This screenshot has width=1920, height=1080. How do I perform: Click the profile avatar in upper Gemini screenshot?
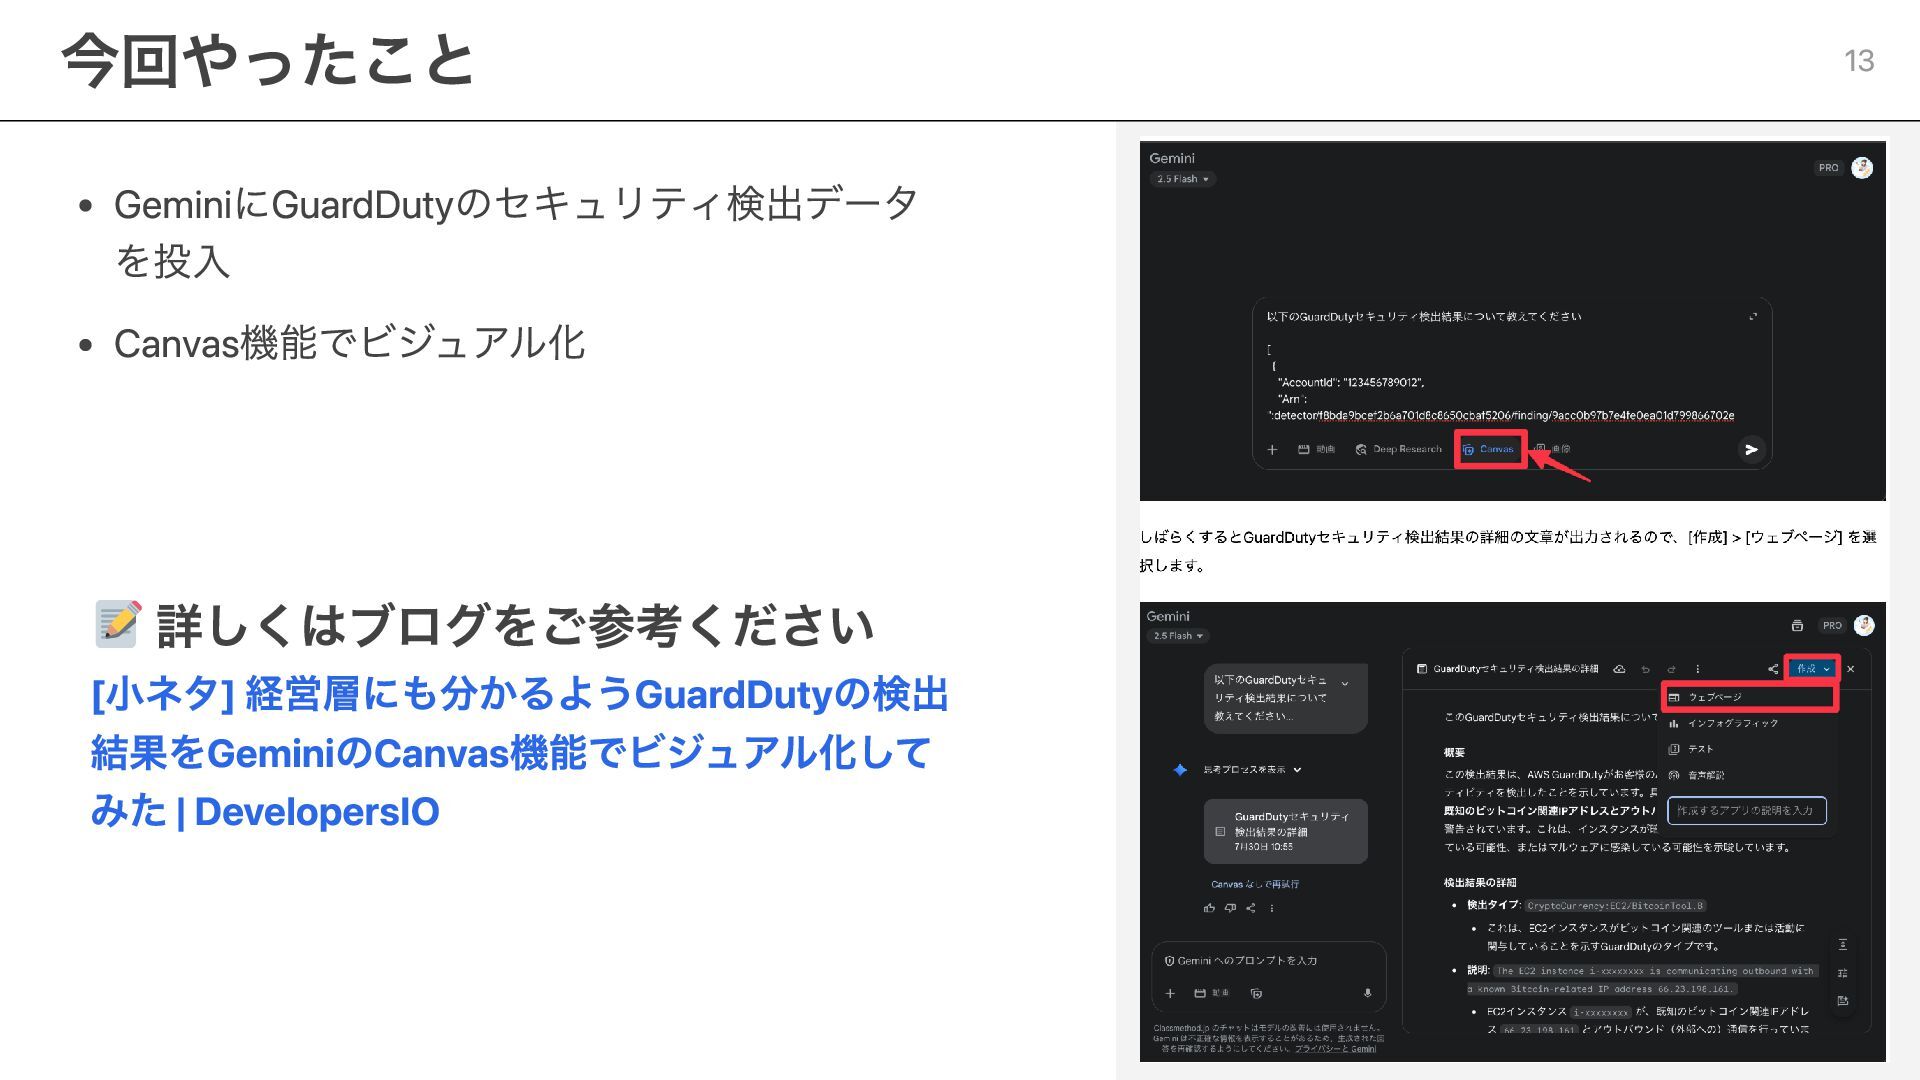click(1862, 168)
